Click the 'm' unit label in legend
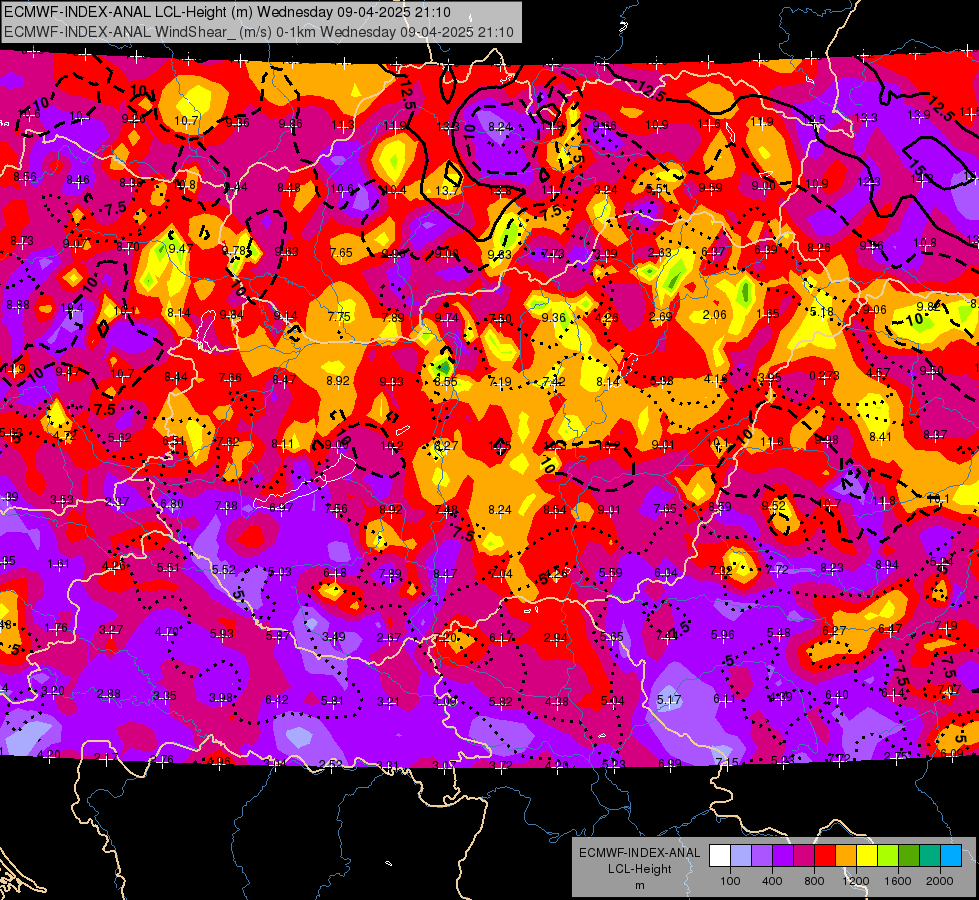Screen dimensions: 979x900 click(639, 885)
